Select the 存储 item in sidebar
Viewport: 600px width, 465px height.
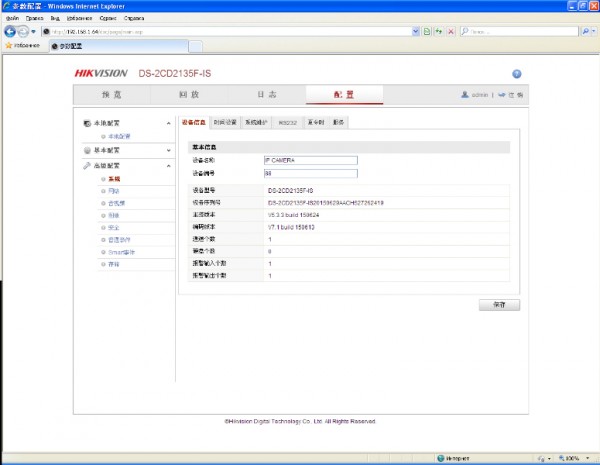click(114, 264)
